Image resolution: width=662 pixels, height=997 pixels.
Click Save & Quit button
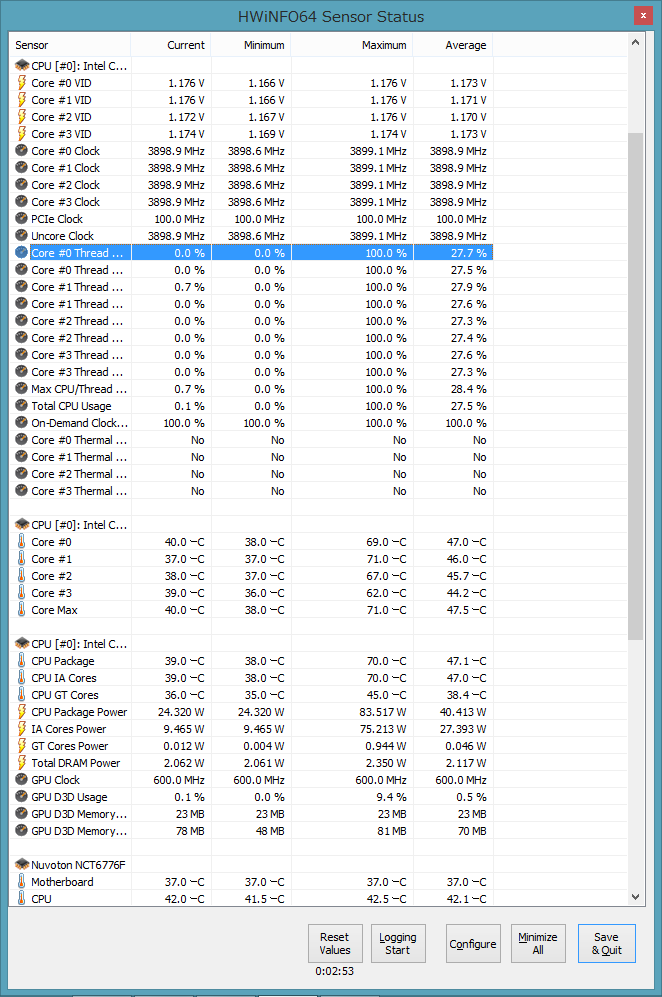607,944
